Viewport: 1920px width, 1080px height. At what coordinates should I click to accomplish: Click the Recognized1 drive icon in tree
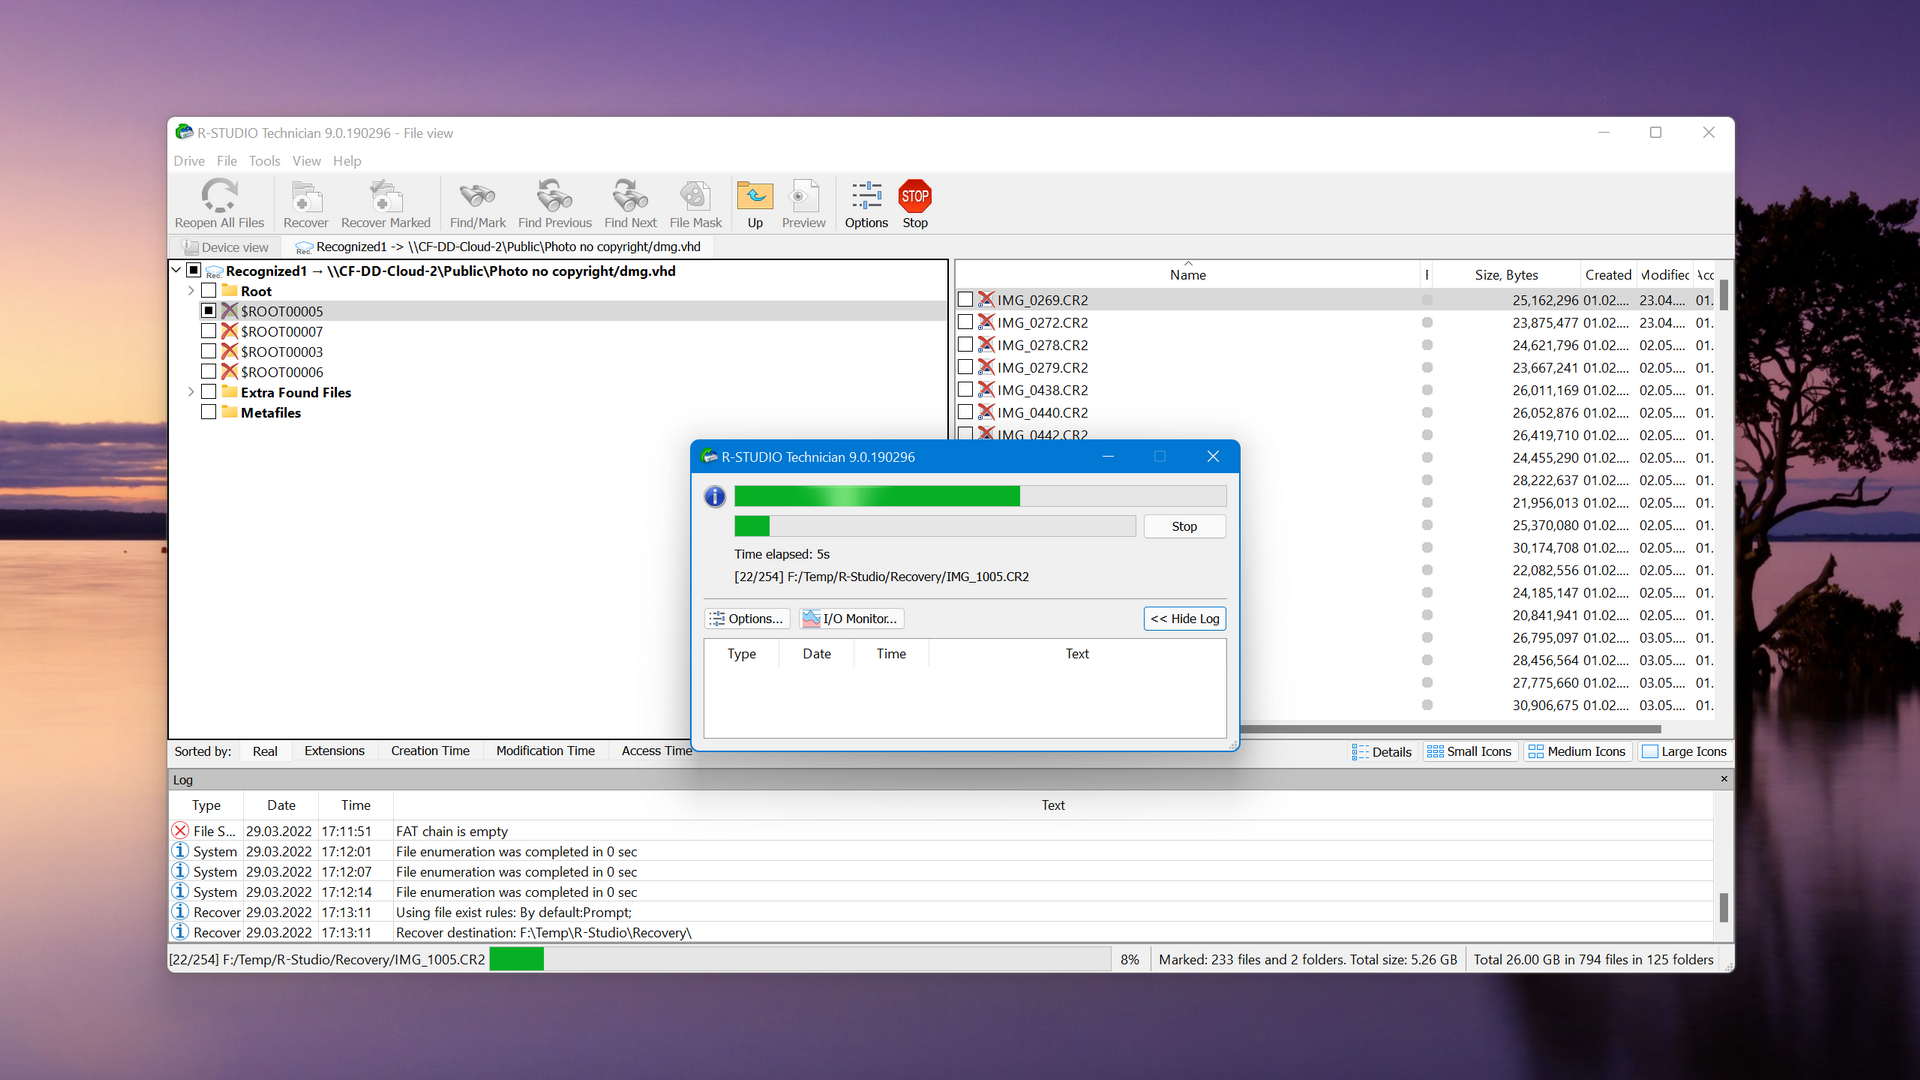point(214,271)
